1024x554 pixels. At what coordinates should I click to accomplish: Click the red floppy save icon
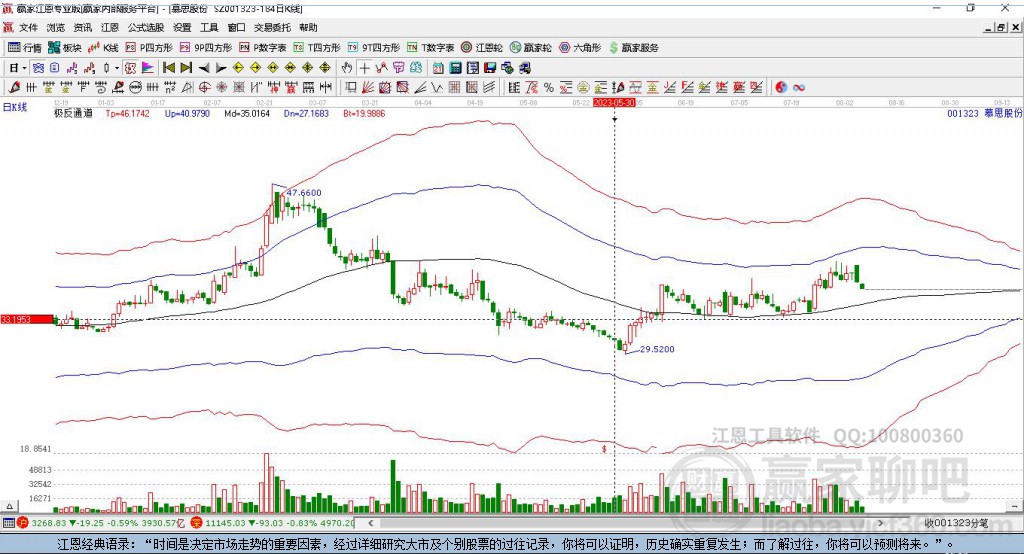pos(490,68)
